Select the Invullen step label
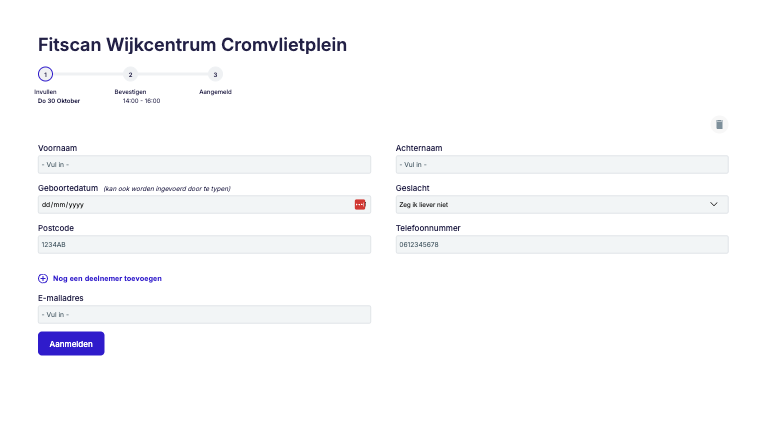766x434 pixels. 45,92
